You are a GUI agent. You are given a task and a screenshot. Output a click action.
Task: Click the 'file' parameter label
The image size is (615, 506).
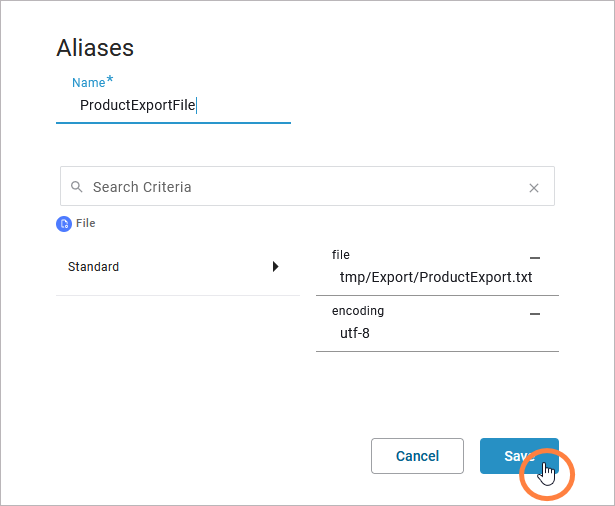click(x=341, y=255)
